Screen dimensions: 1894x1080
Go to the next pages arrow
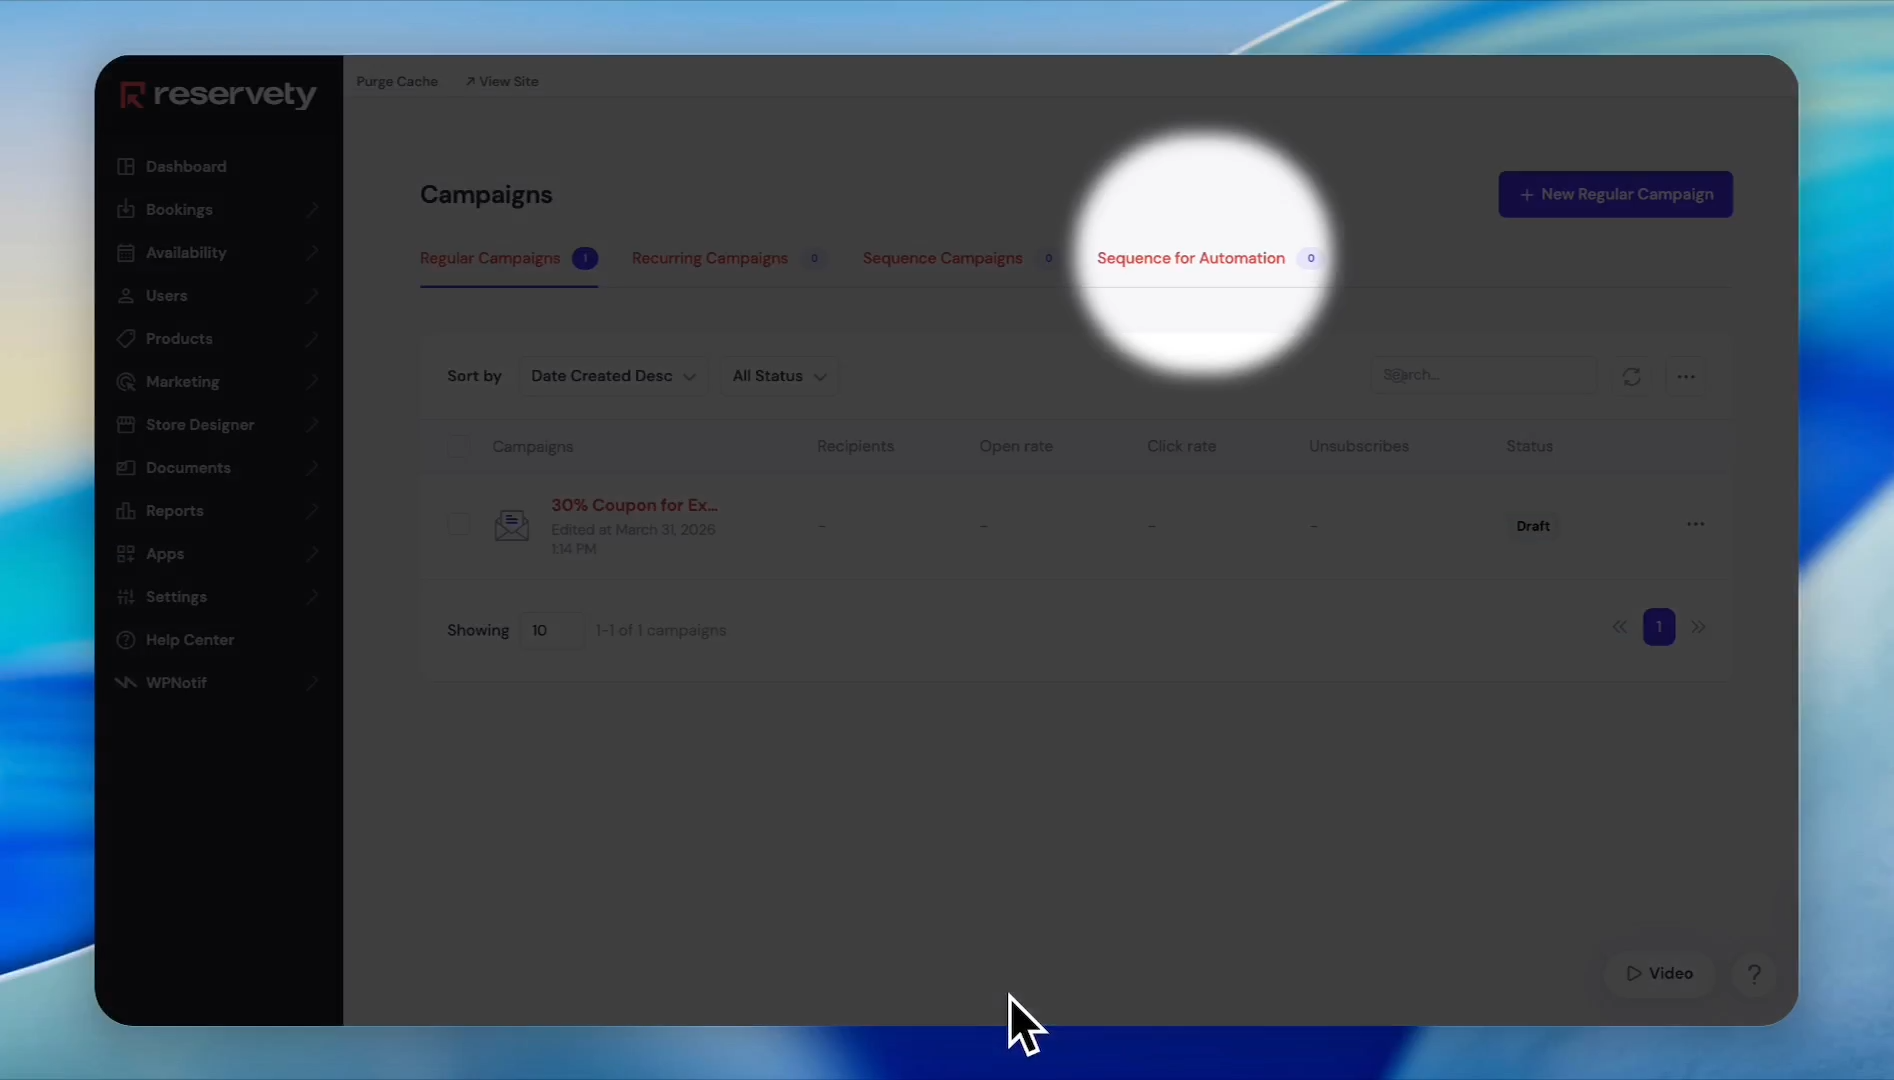[x=1698, y=627]
